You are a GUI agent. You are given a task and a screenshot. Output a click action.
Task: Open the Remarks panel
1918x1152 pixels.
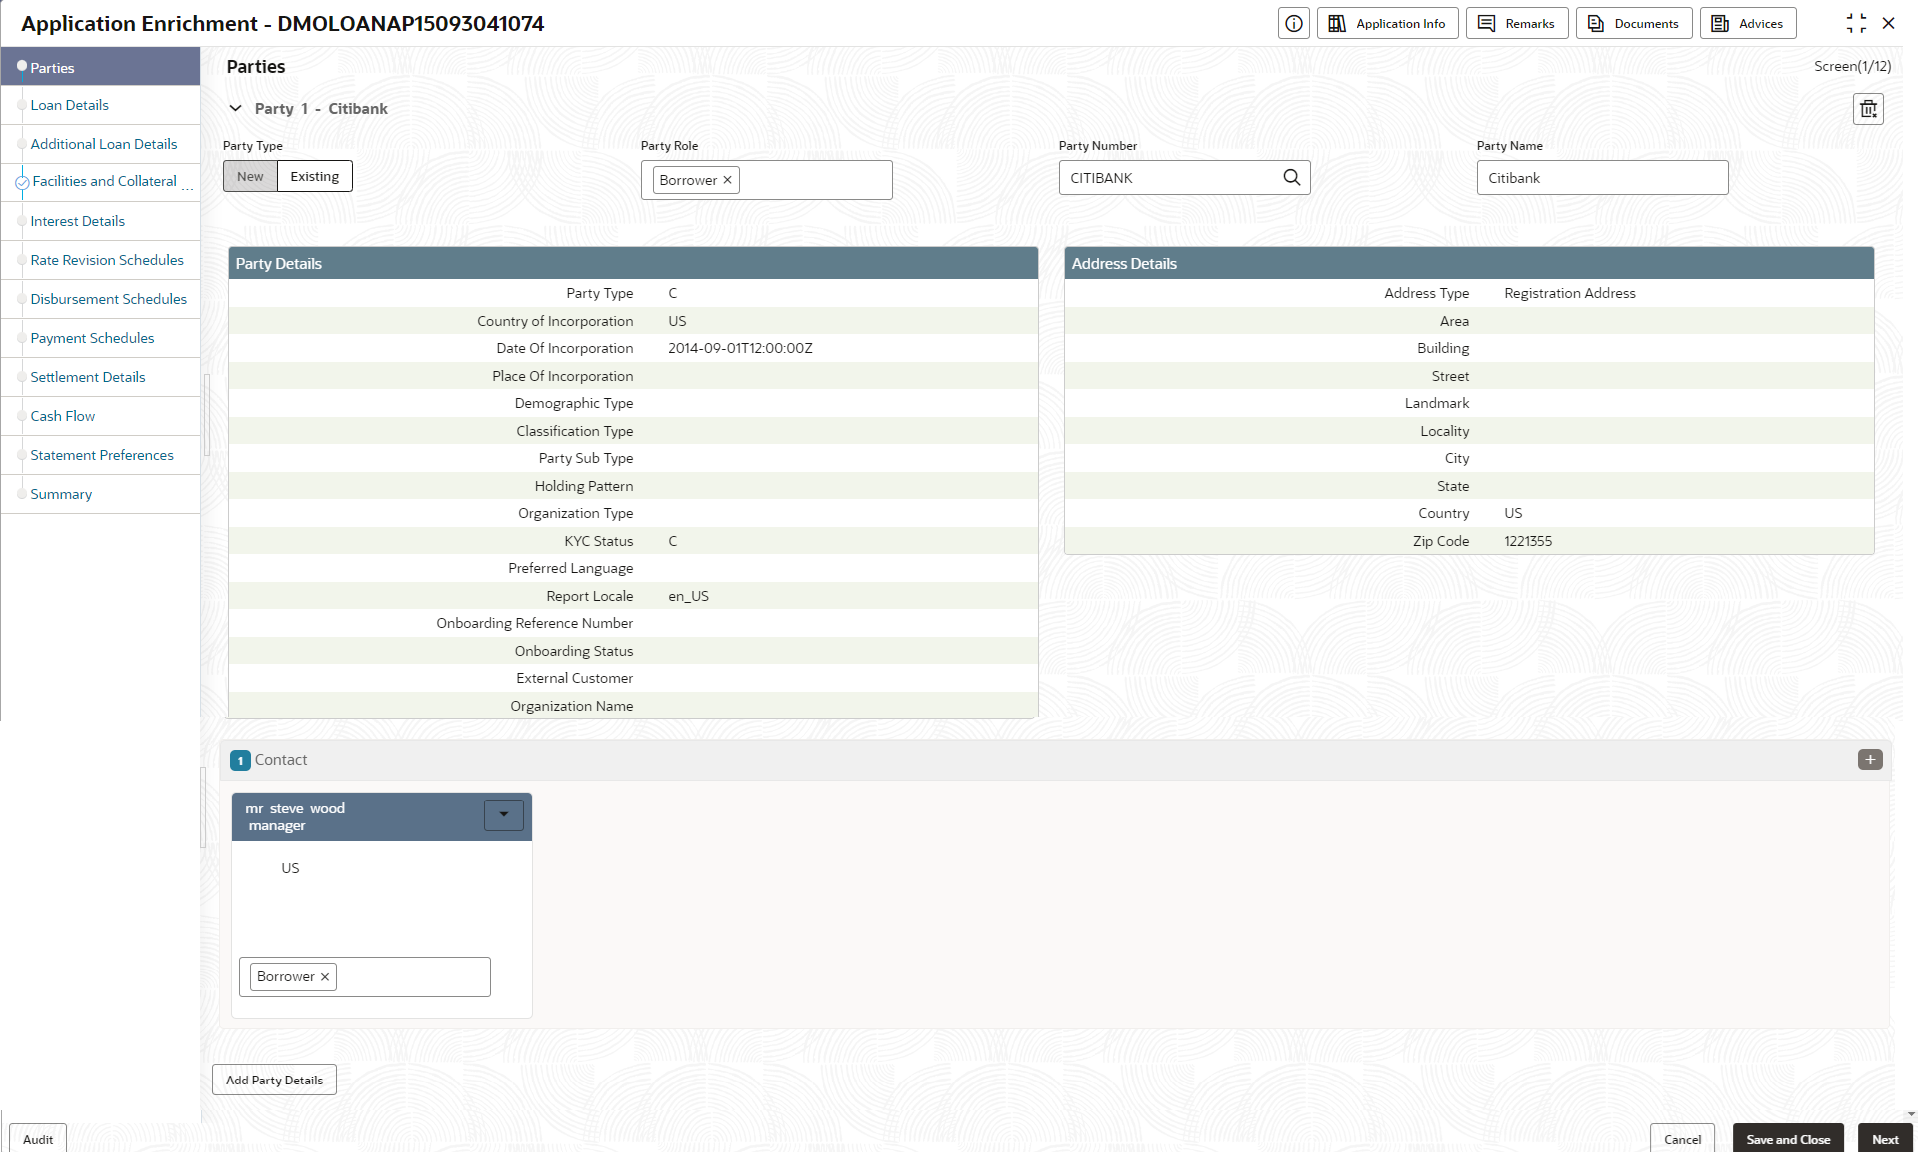click(x=1516, y=24)
